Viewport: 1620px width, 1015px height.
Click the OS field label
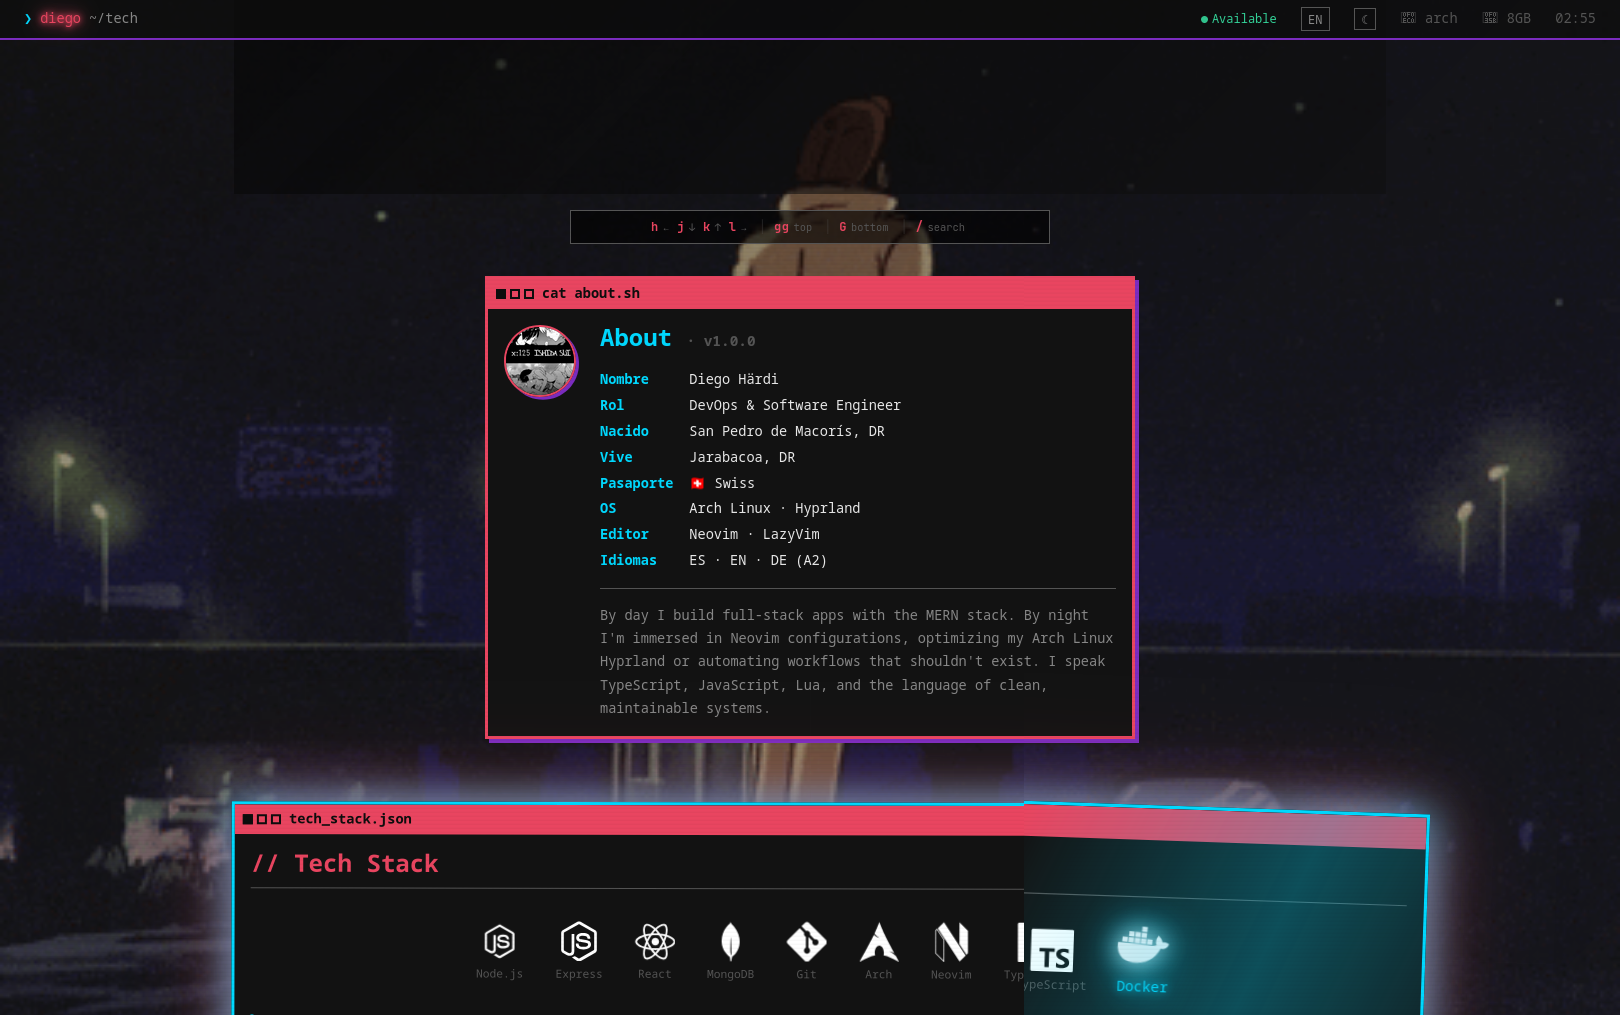tap(608, 508)
